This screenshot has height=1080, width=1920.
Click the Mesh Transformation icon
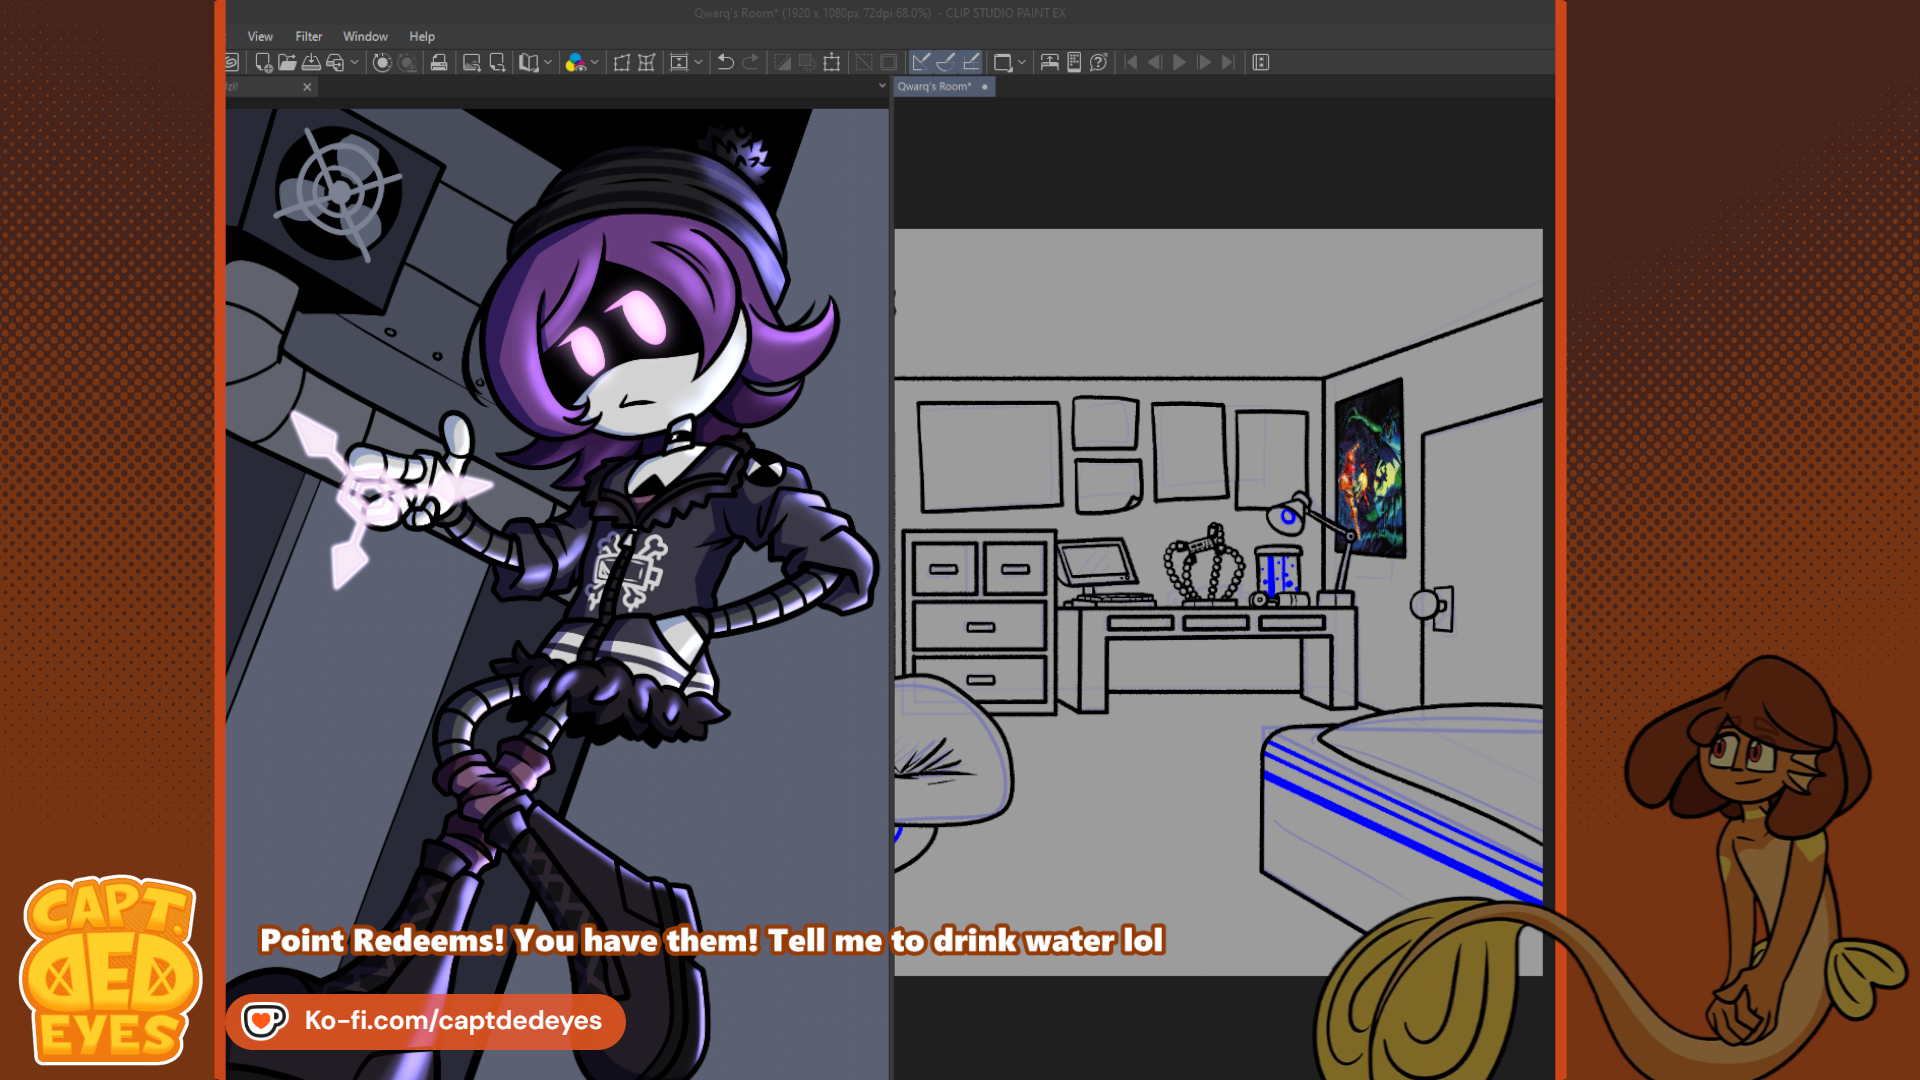click(x=647, y=62)
